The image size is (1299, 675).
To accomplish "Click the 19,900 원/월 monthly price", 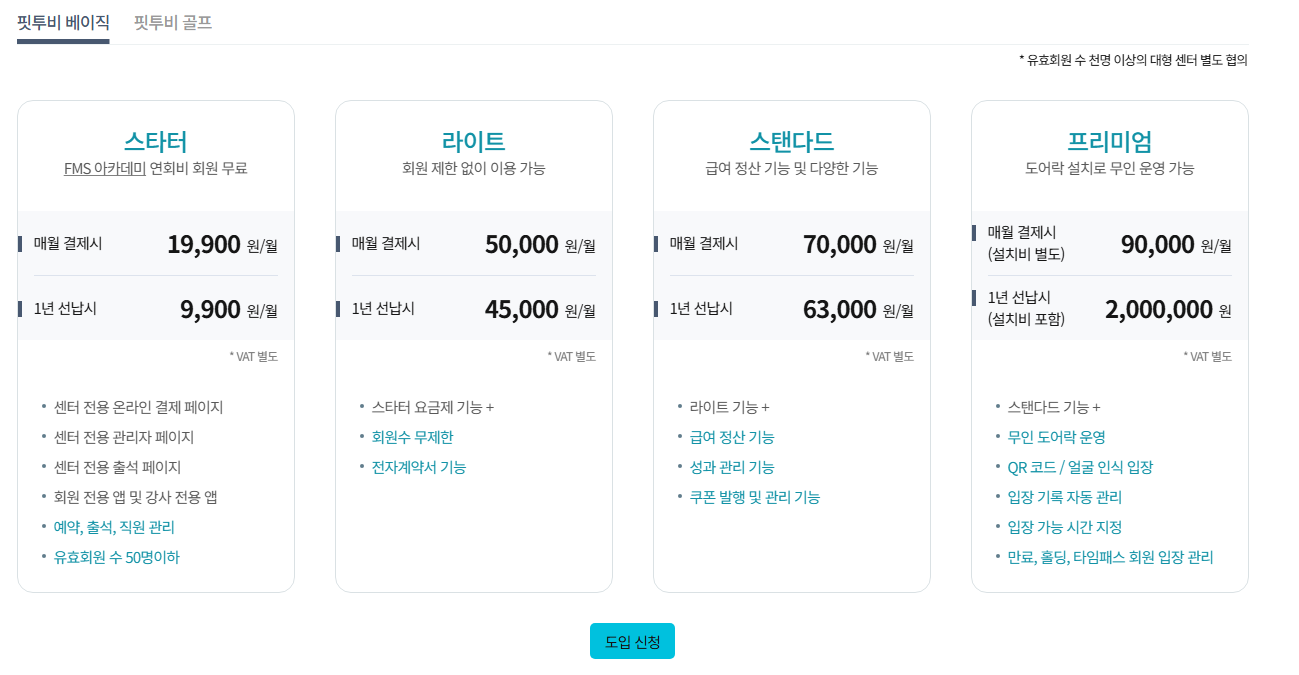I will [x=223, y=244].
